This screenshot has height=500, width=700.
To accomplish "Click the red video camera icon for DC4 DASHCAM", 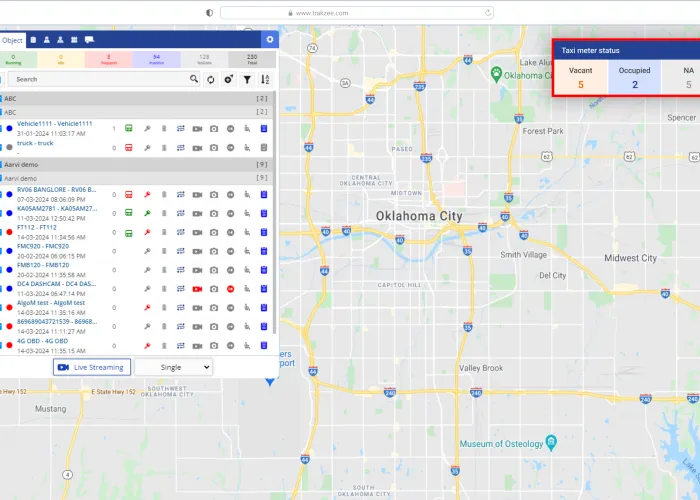I will pyautogui.click(x=197, y=288).
